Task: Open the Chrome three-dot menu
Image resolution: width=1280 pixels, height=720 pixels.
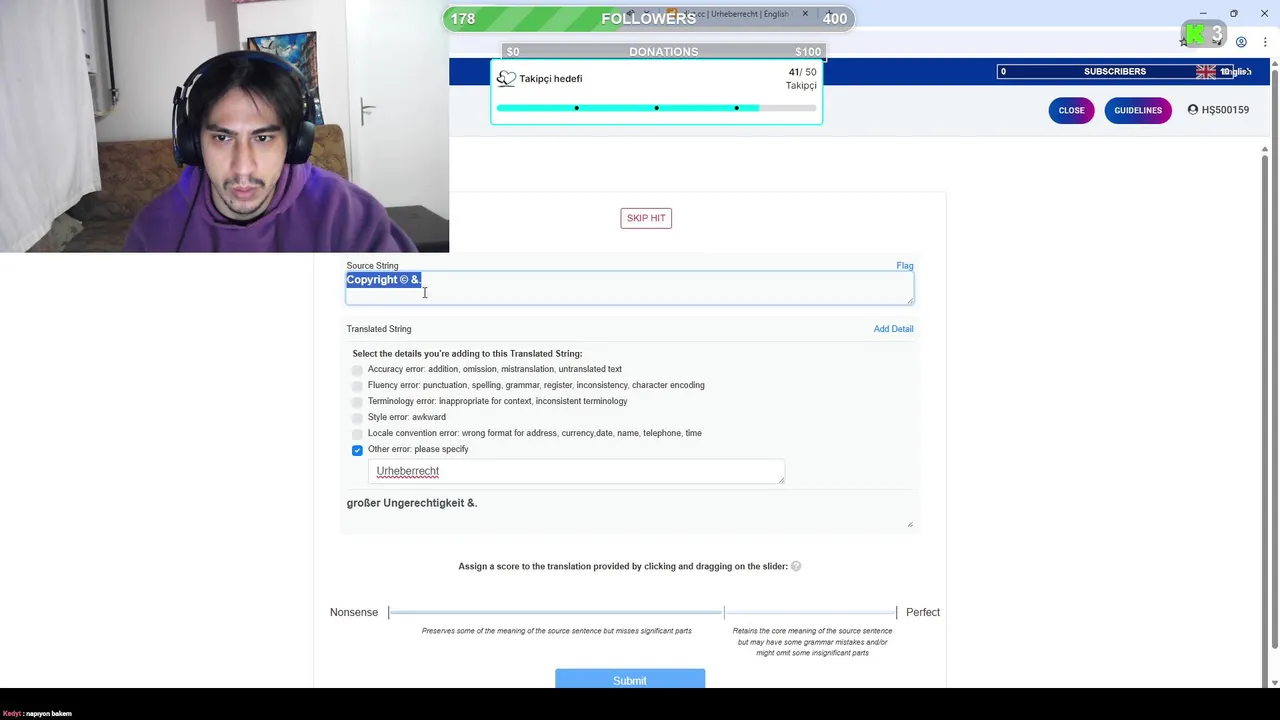Action: [x=1266, y=42]
